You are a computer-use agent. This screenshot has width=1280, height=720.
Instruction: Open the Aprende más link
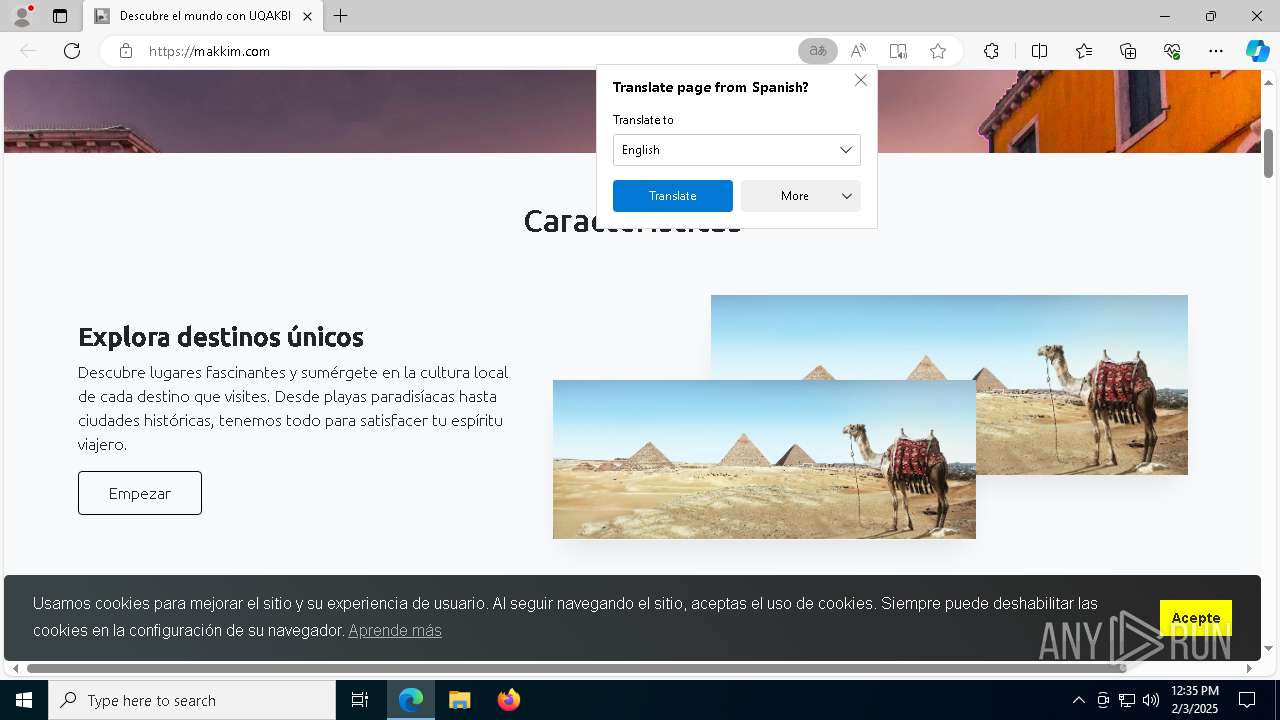coord(395,630)
